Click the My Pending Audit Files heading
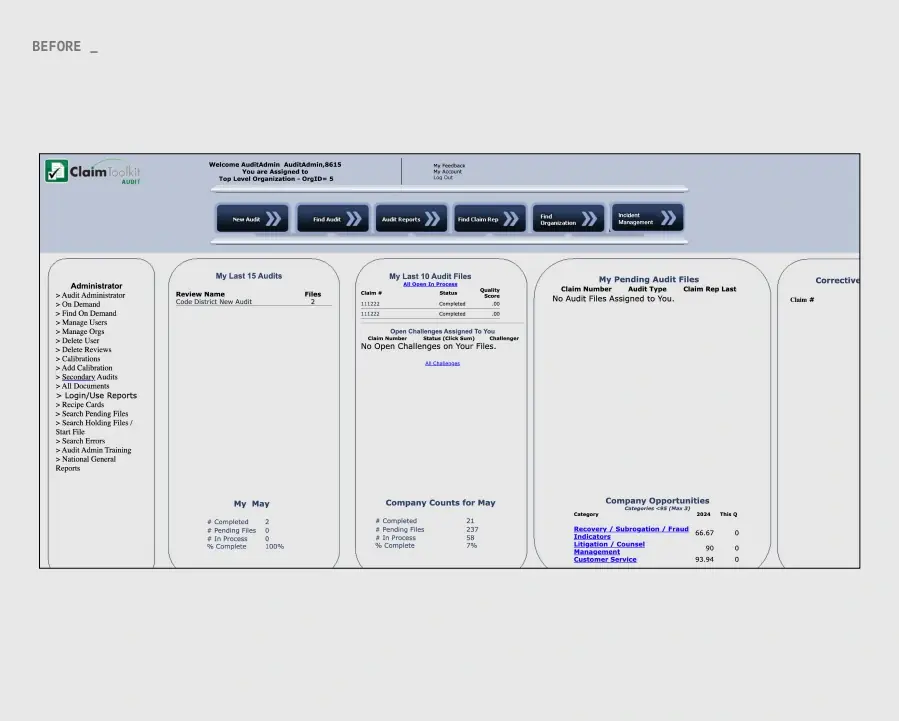 (x=648, y=280)
